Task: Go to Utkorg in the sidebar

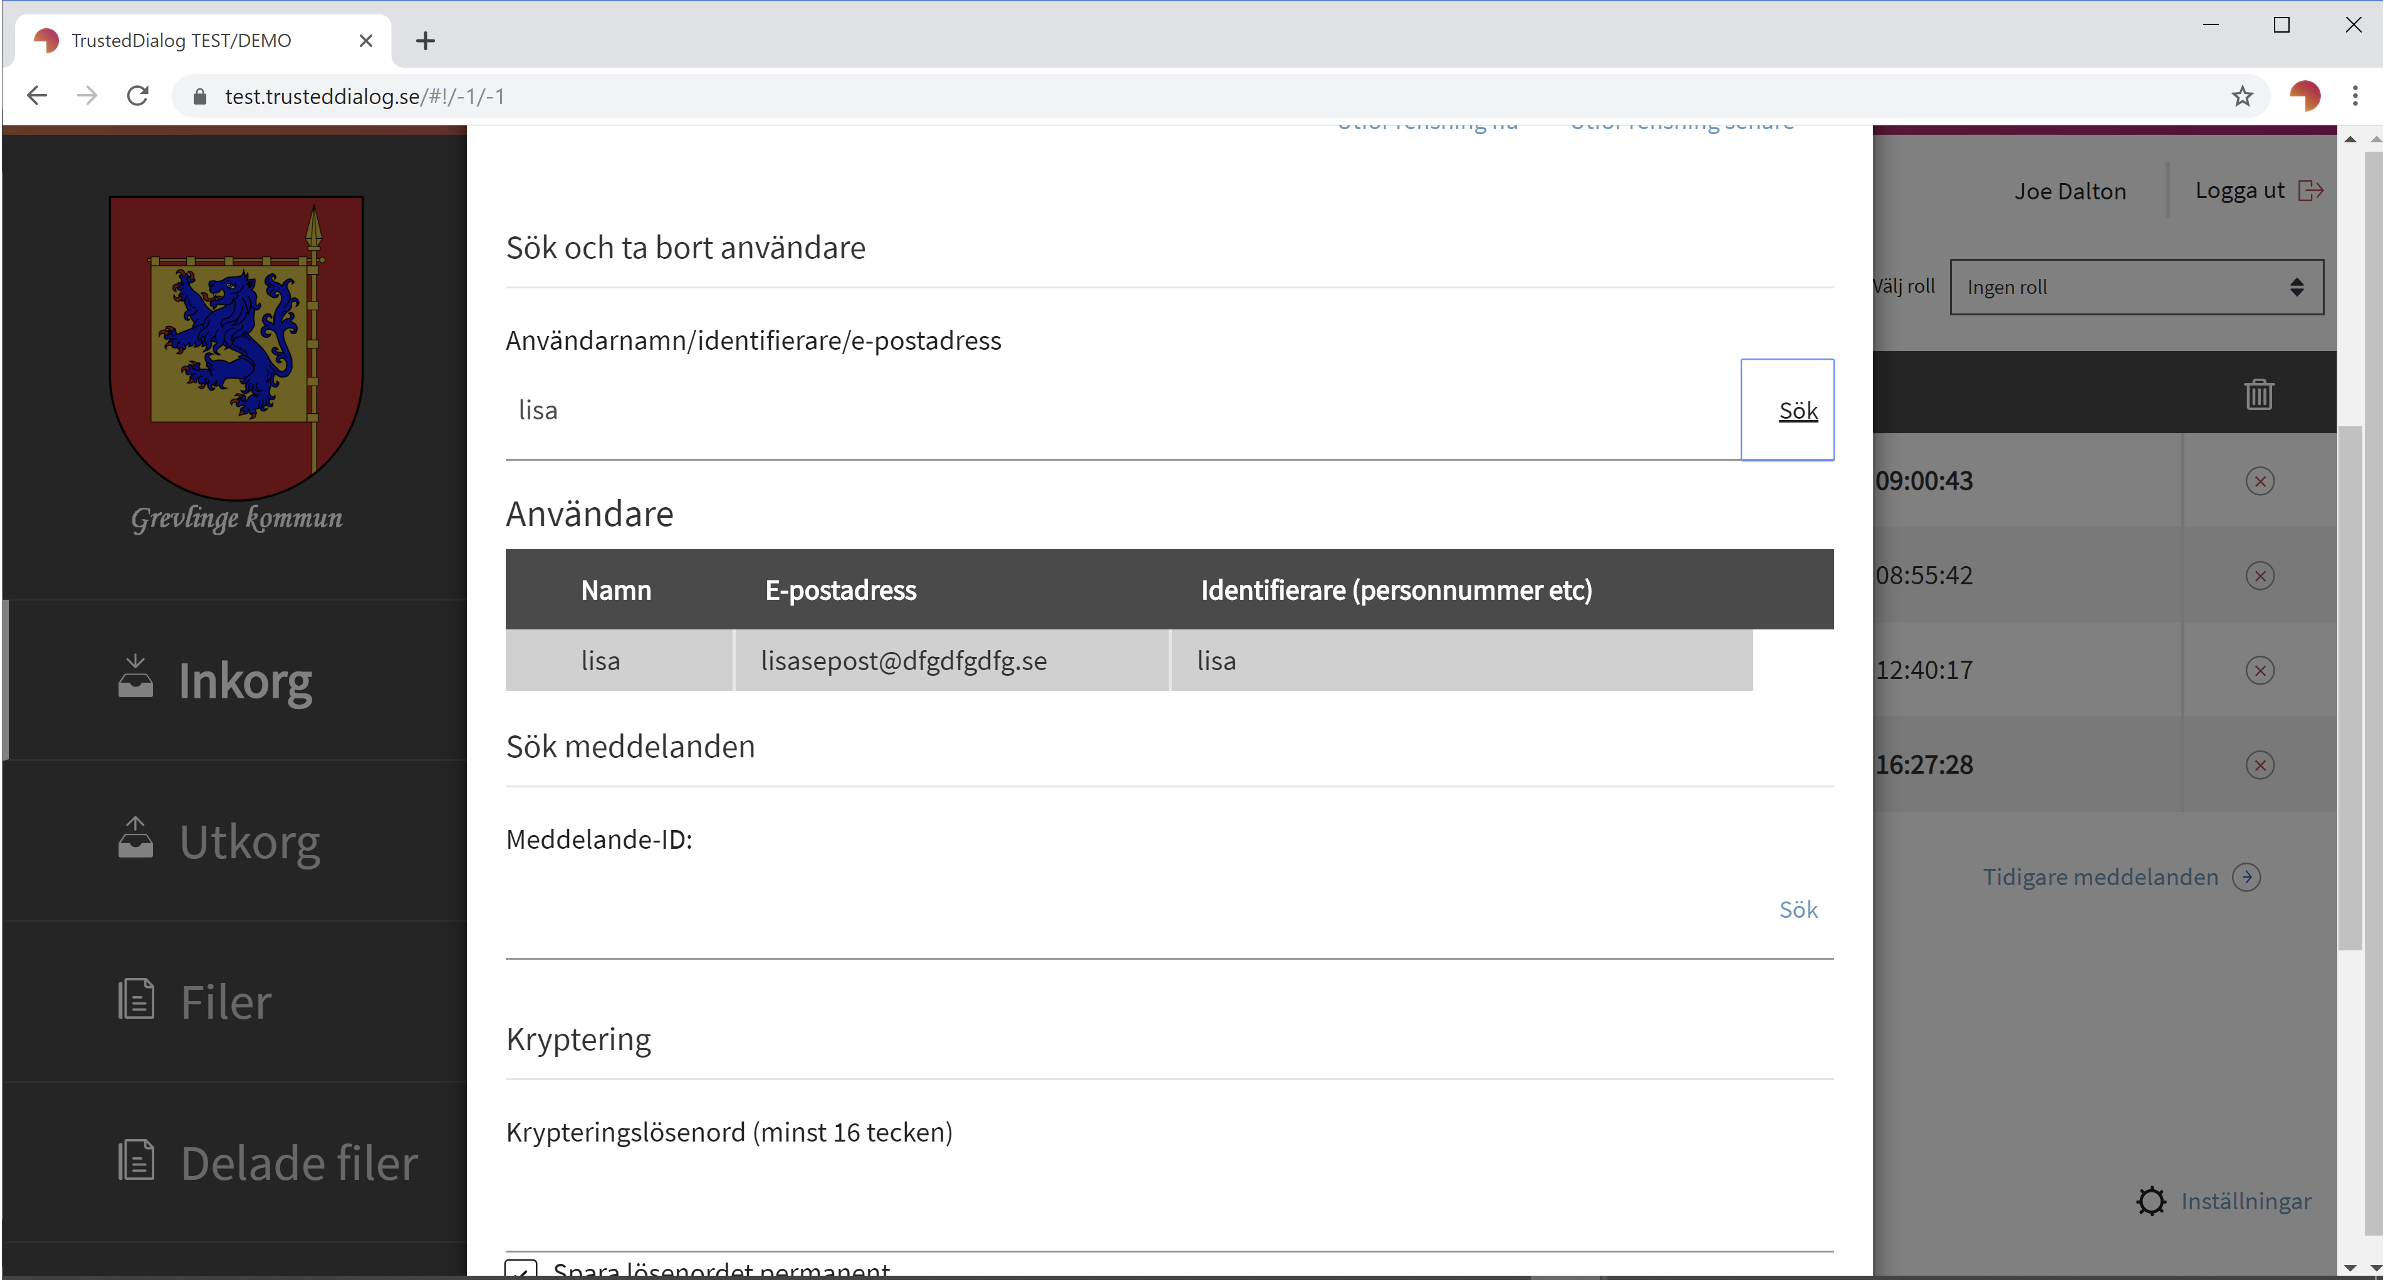Action: [249, 842]
